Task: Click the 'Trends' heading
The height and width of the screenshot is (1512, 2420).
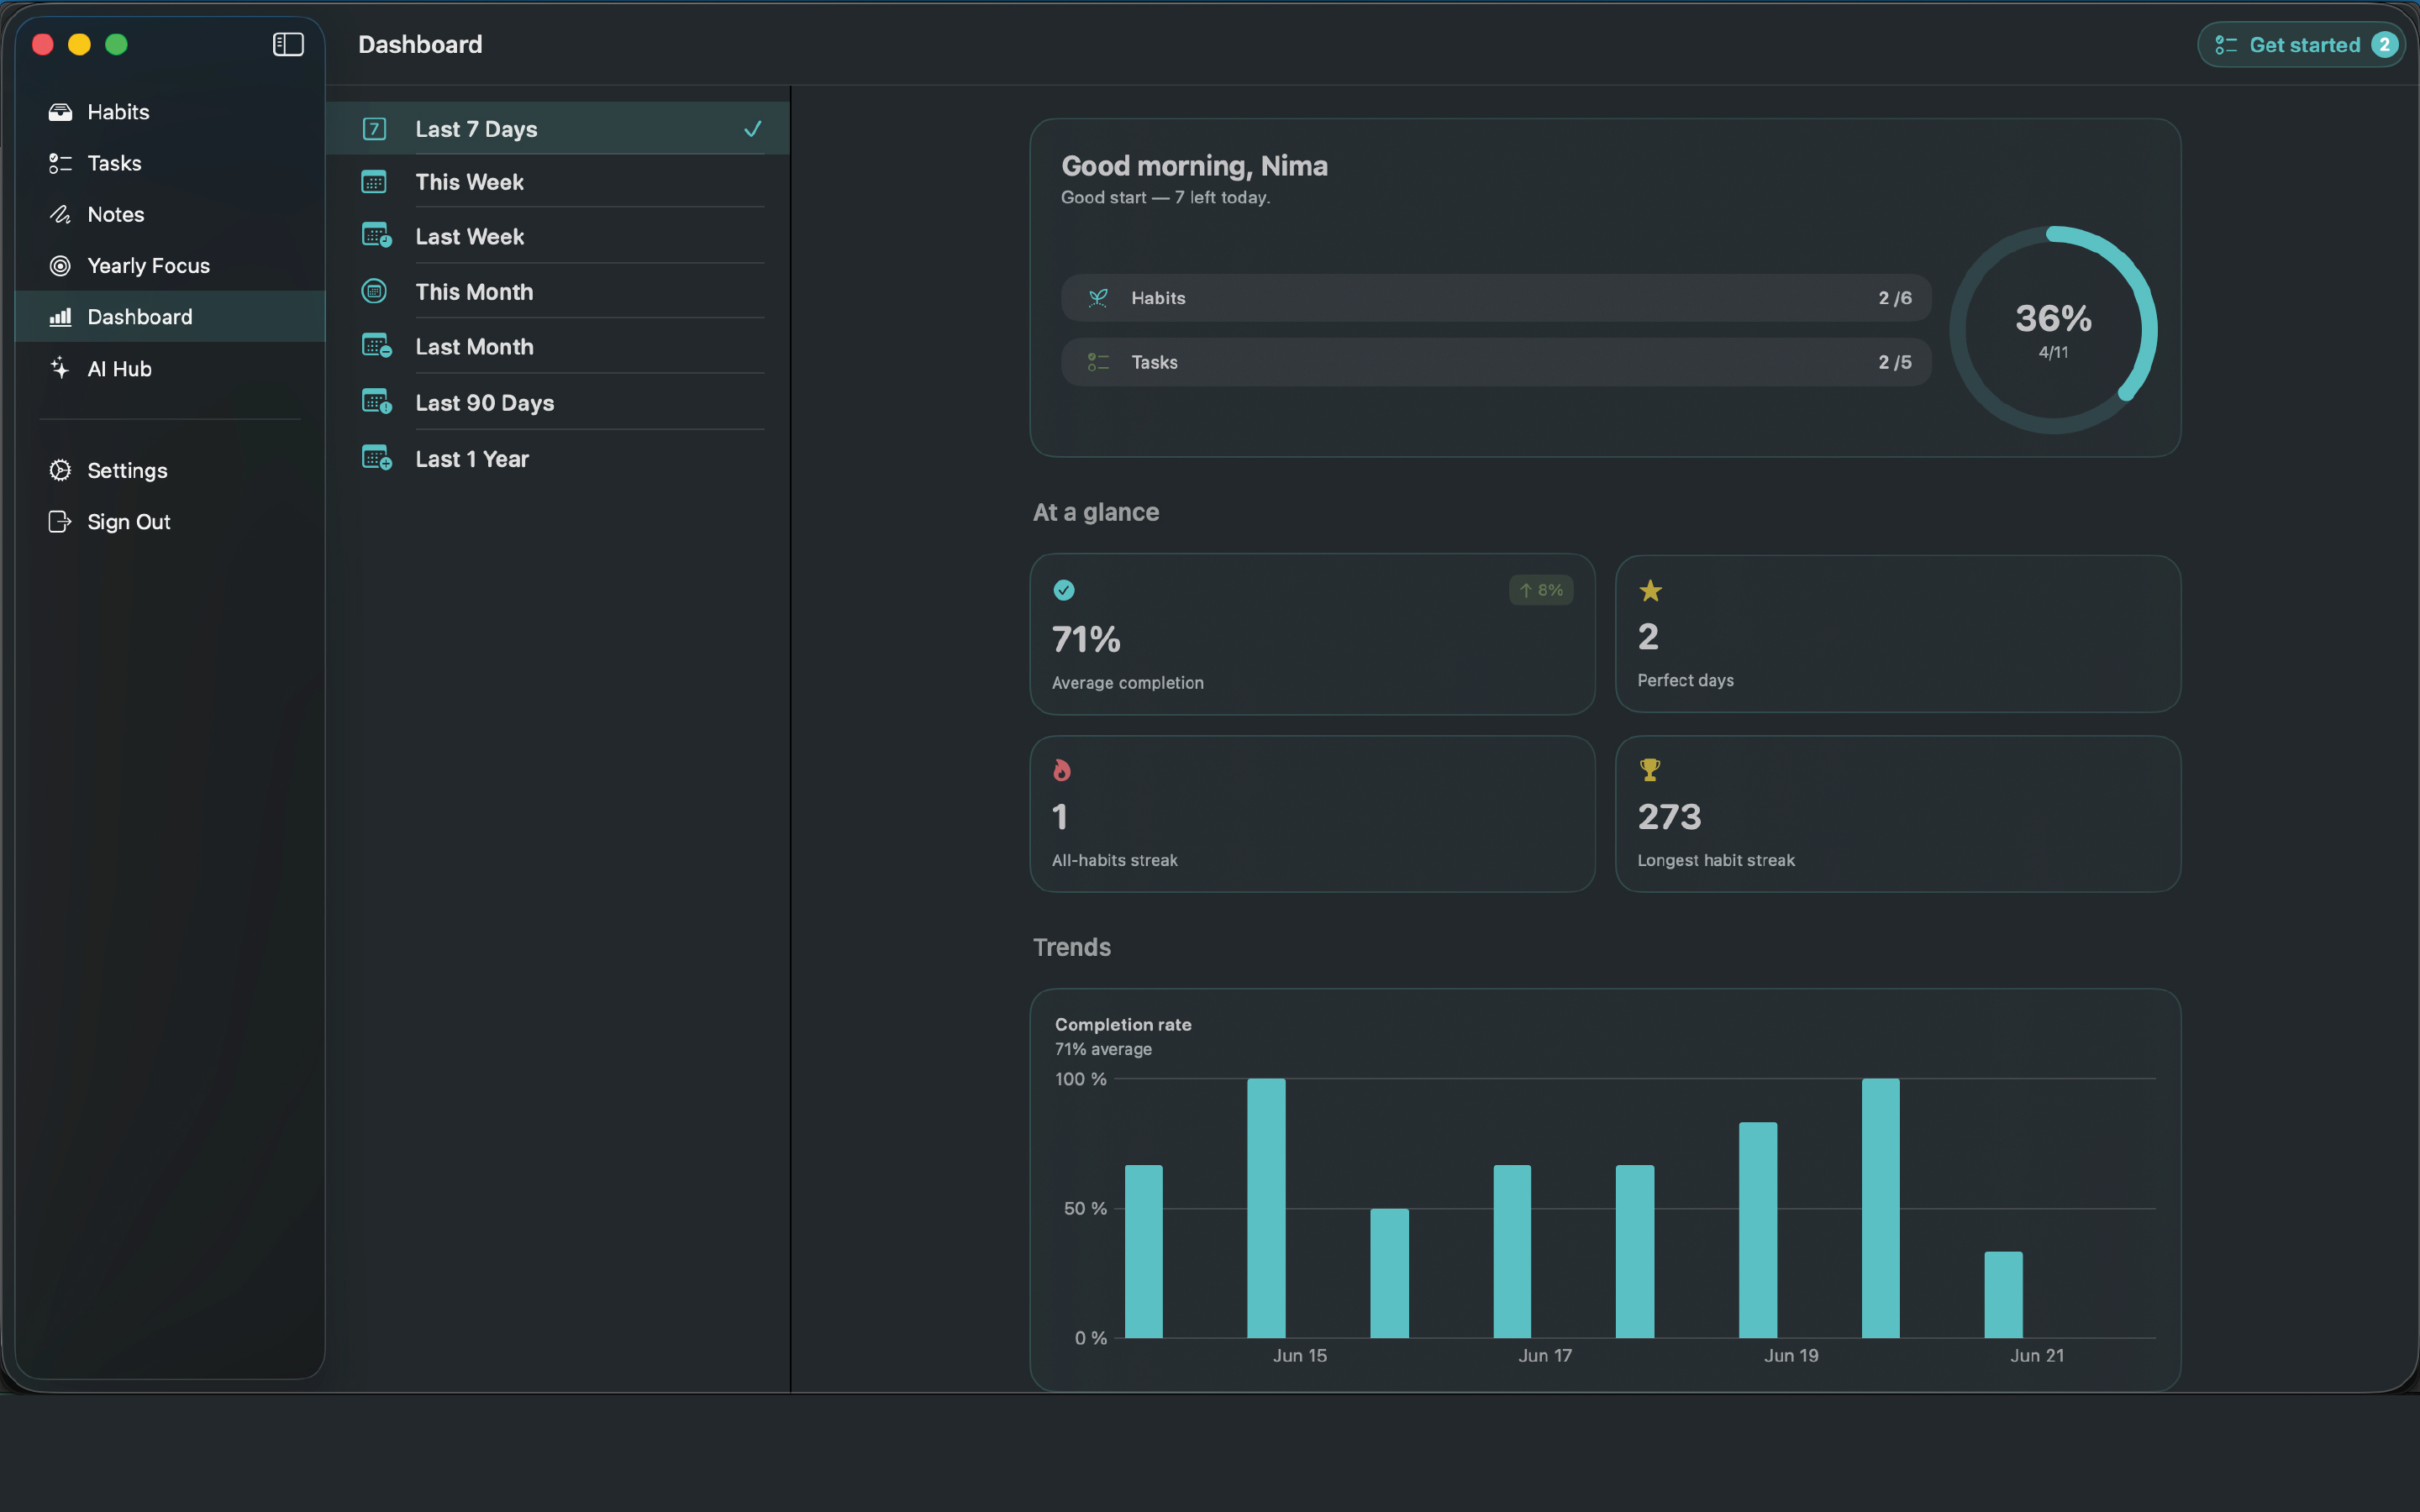Action: coord(1072,947)
